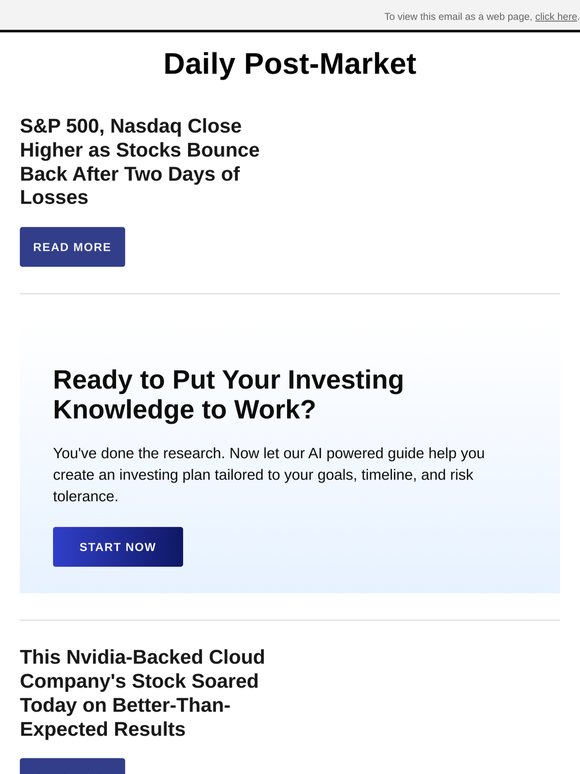Click the "Back After Two Days of" headline line
The image size is (580, 774).
point(130,174)
